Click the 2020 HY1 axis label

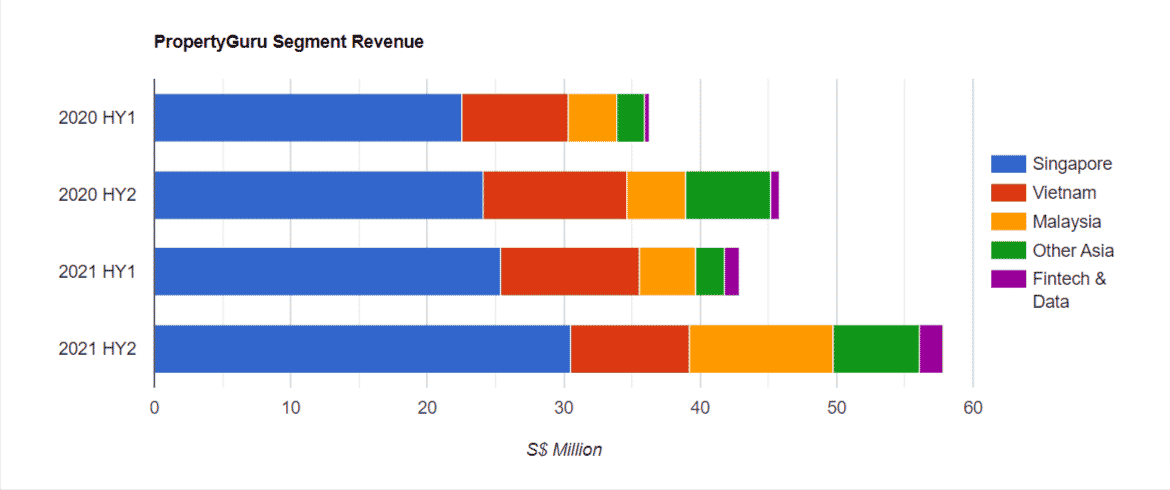coord(97,118)
